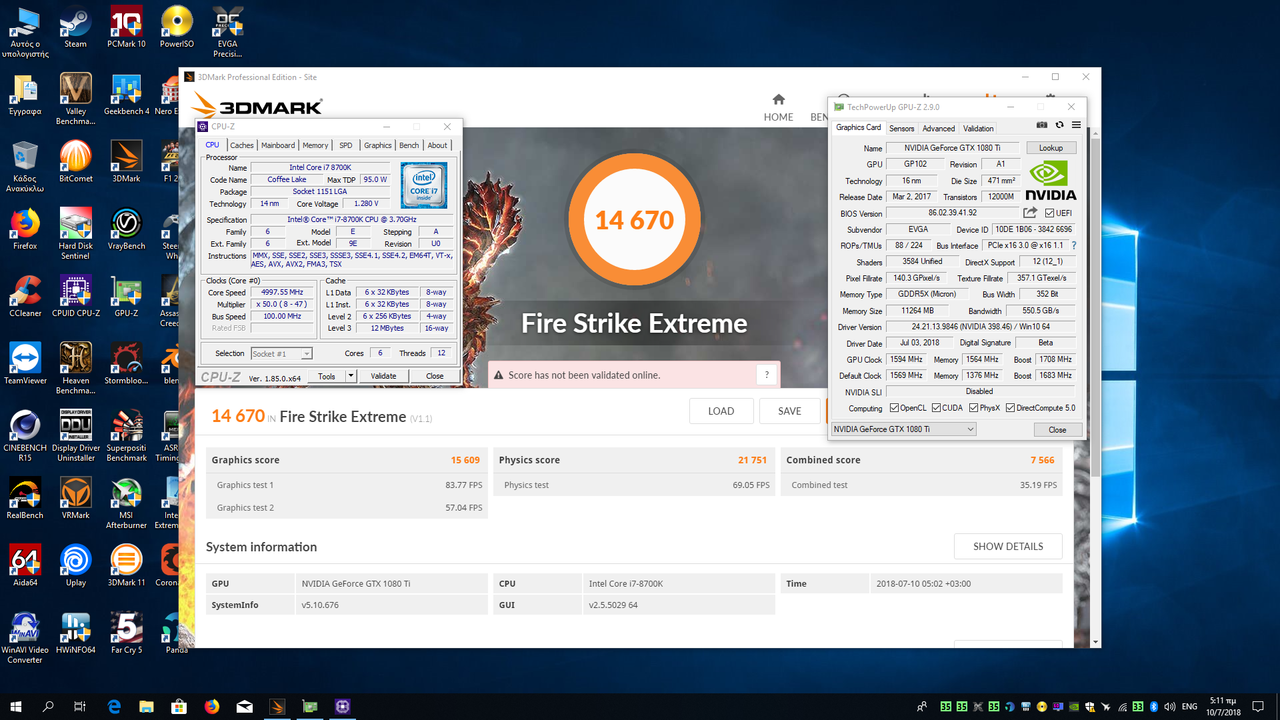Open Heaven Benchmark desktop shortcut
Image resolution: width=1280 pixels, height=720 pixels.
point(75,368)
